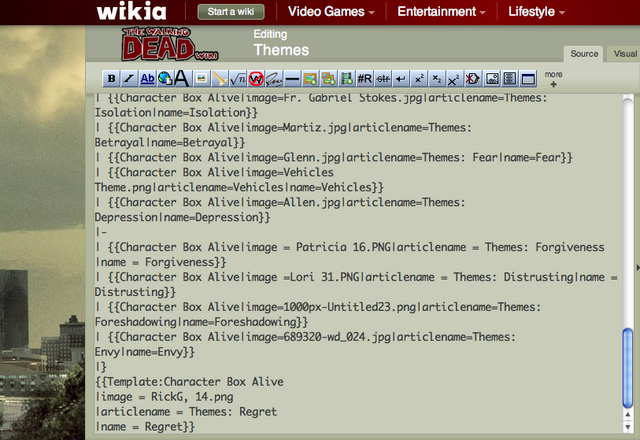Click Start a wiki button
Viewport: 640px width, 440px height.
pos(231,12)
